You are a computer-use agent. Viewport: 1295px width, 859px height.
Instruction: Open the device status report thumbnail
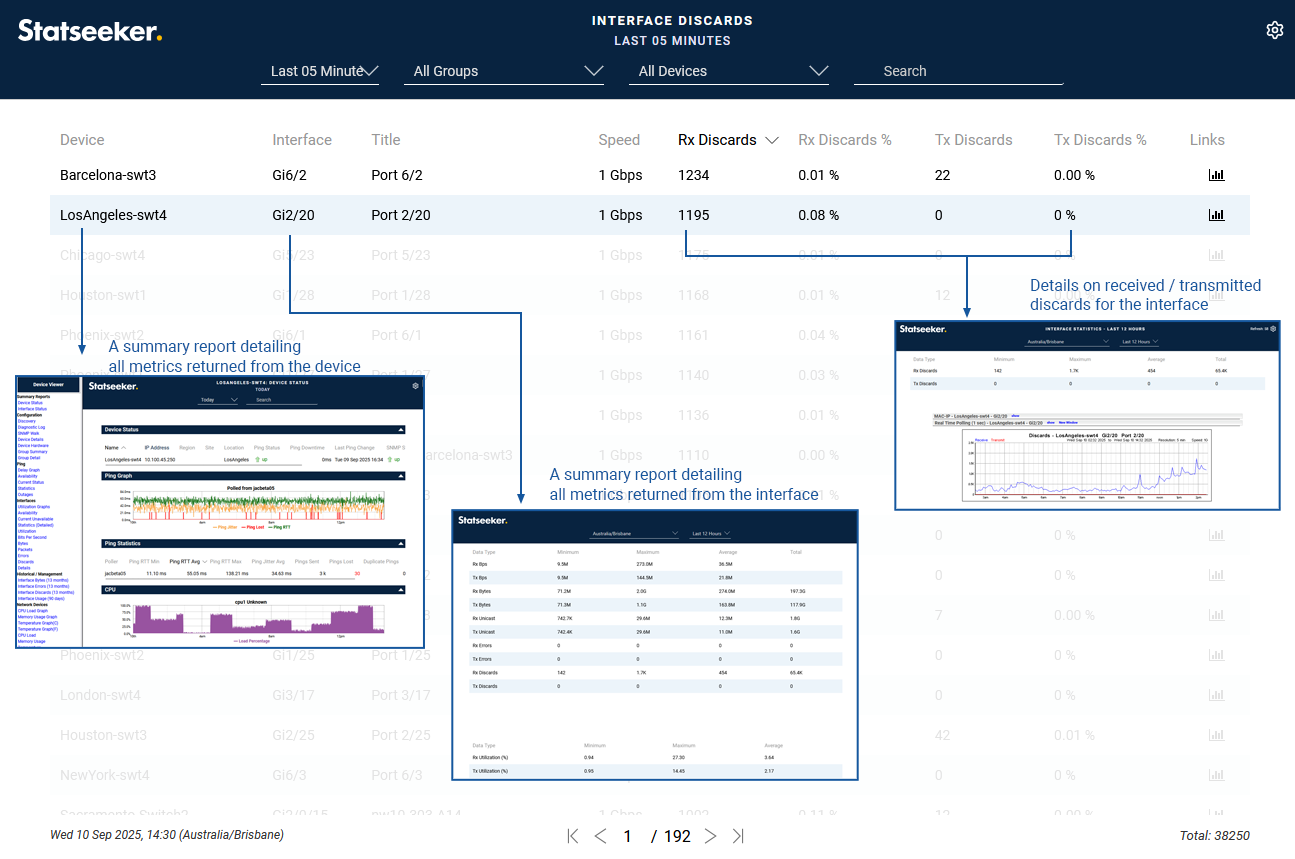click(x=220, y=512)
